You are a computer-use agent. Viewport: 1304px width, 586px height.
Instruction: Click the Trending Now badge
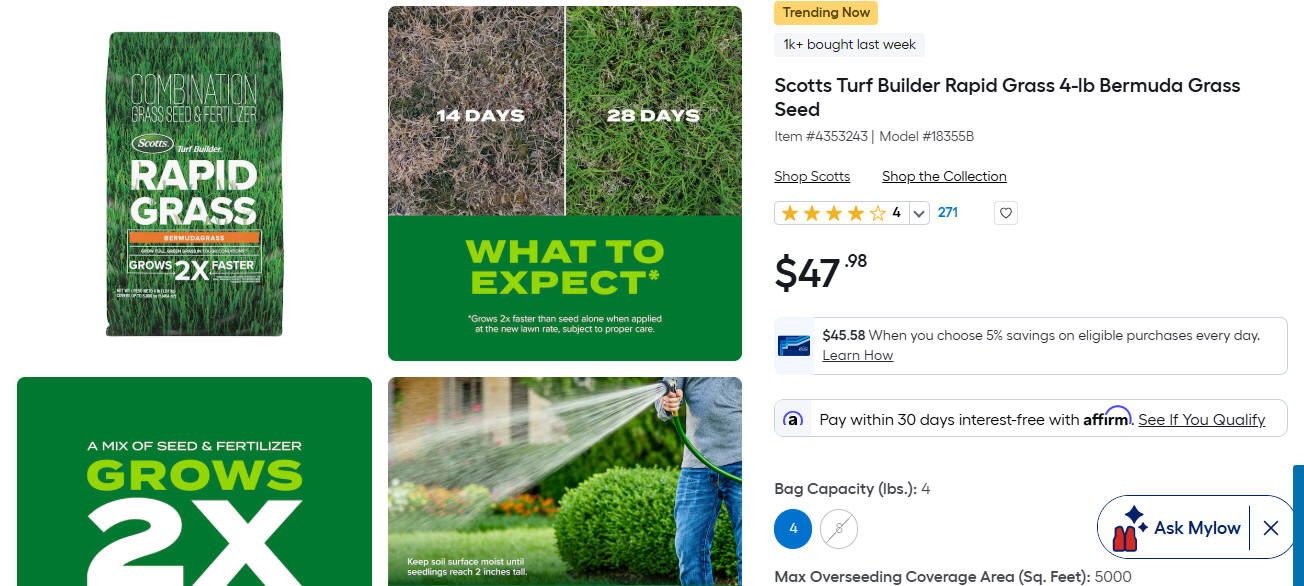click(826, 13)
